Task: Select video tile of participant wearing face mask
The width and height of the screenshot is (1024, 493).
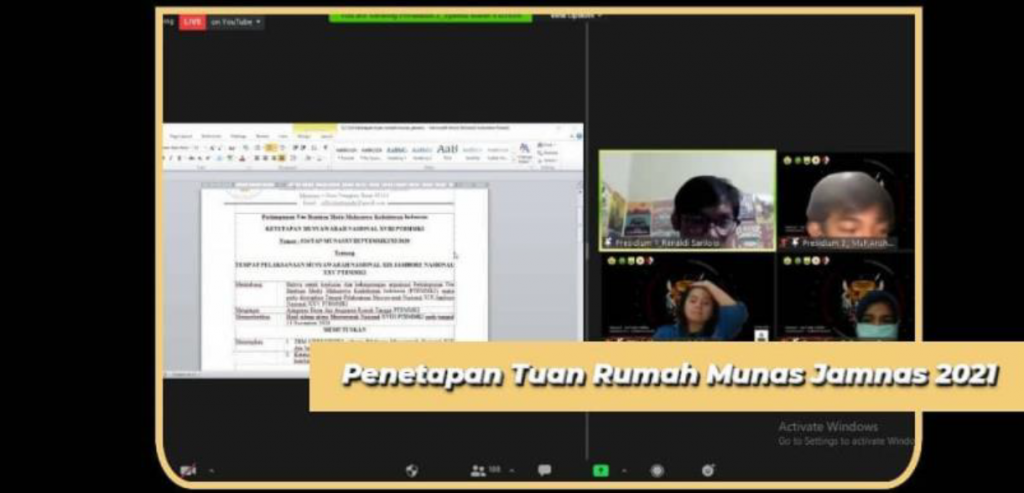Action: coord(847,297)
